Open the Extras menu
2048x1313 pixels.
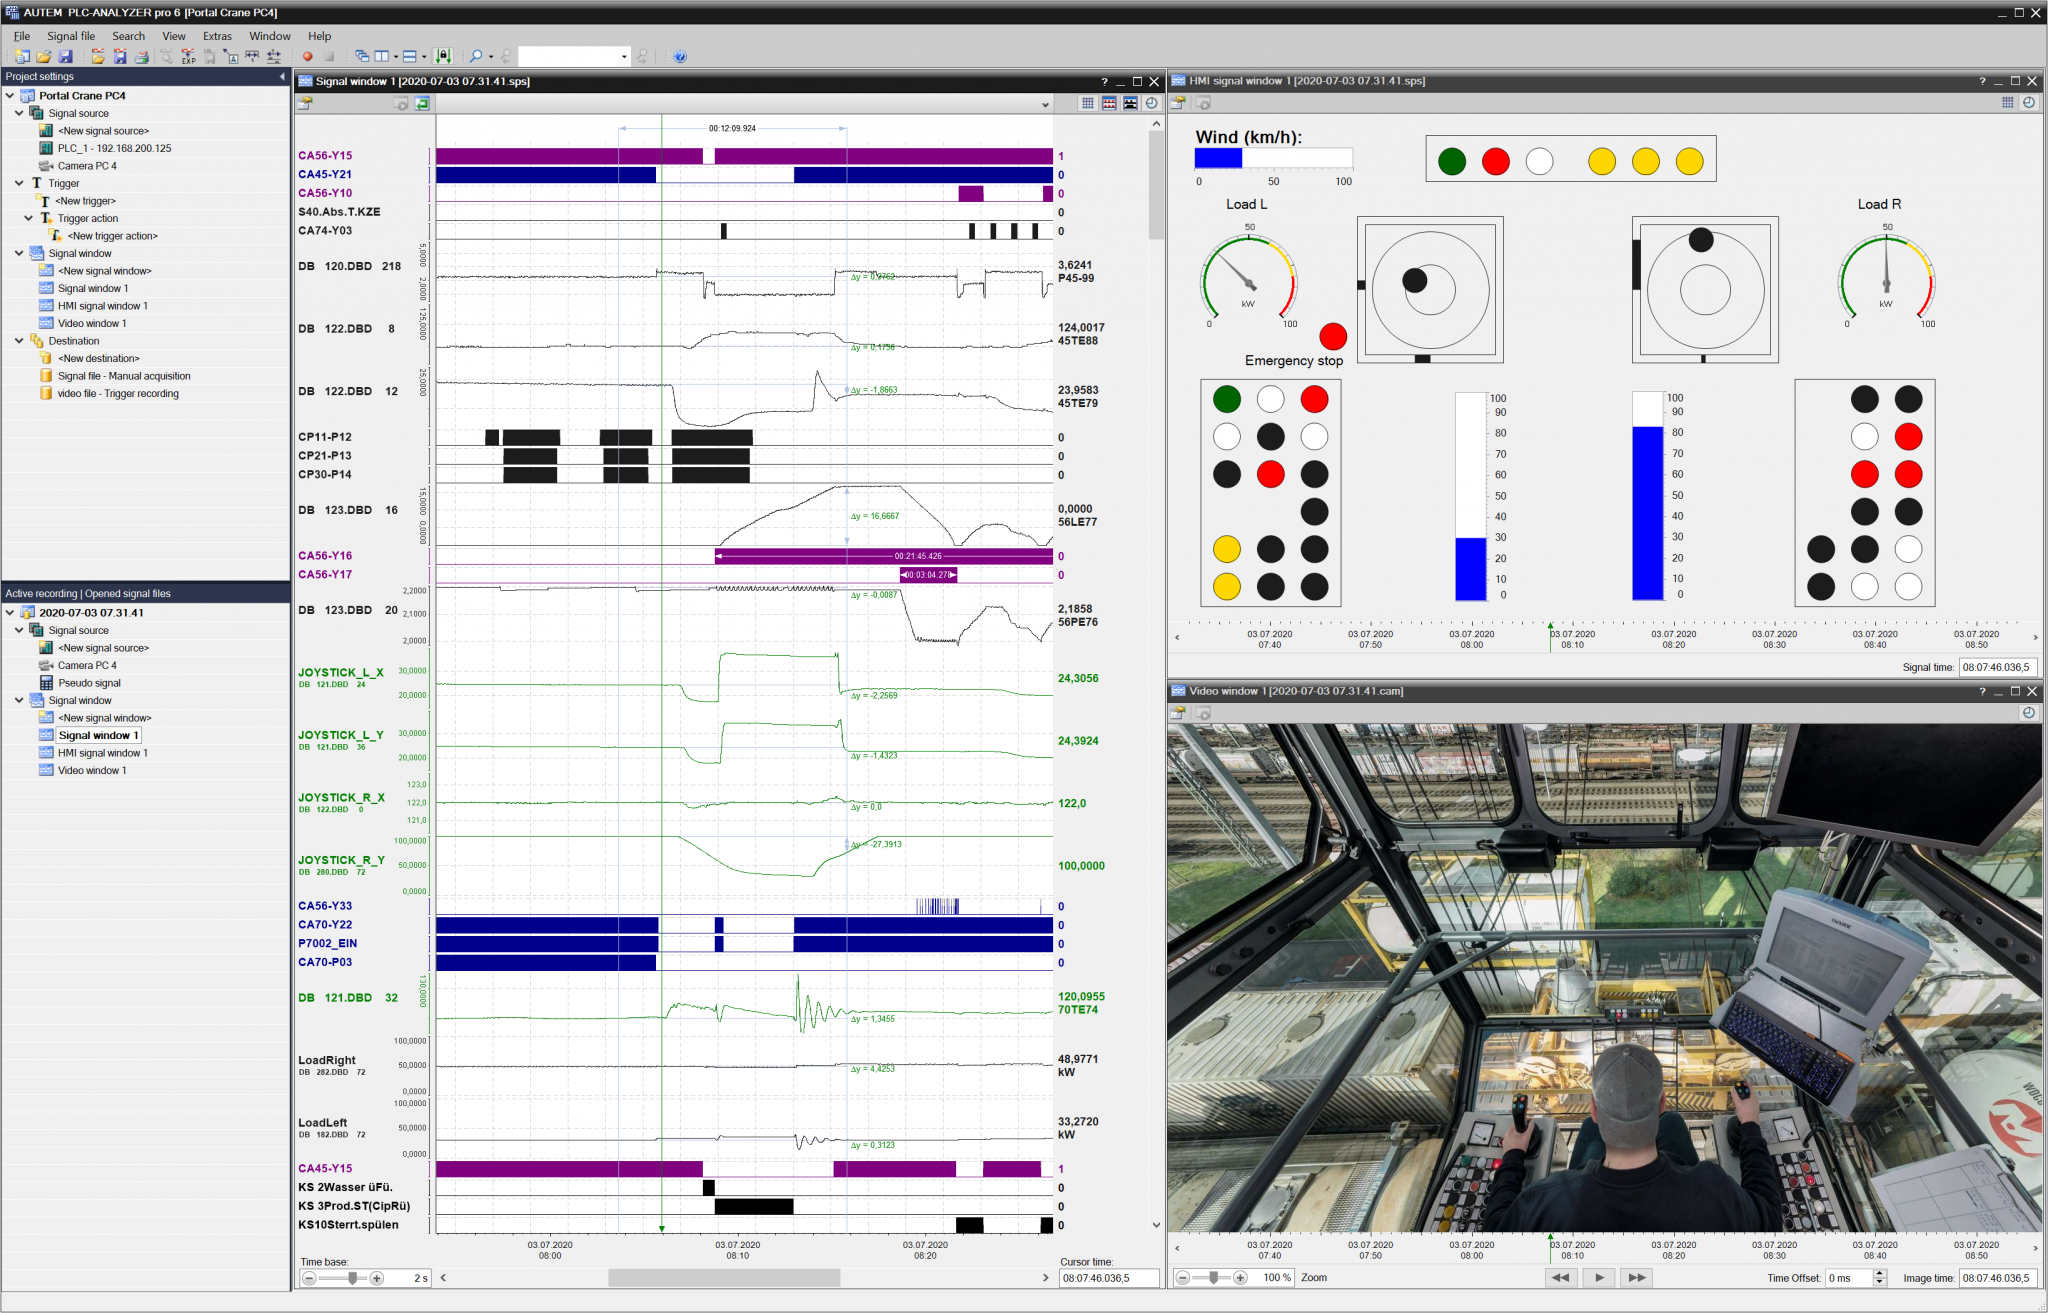(217, 36)
